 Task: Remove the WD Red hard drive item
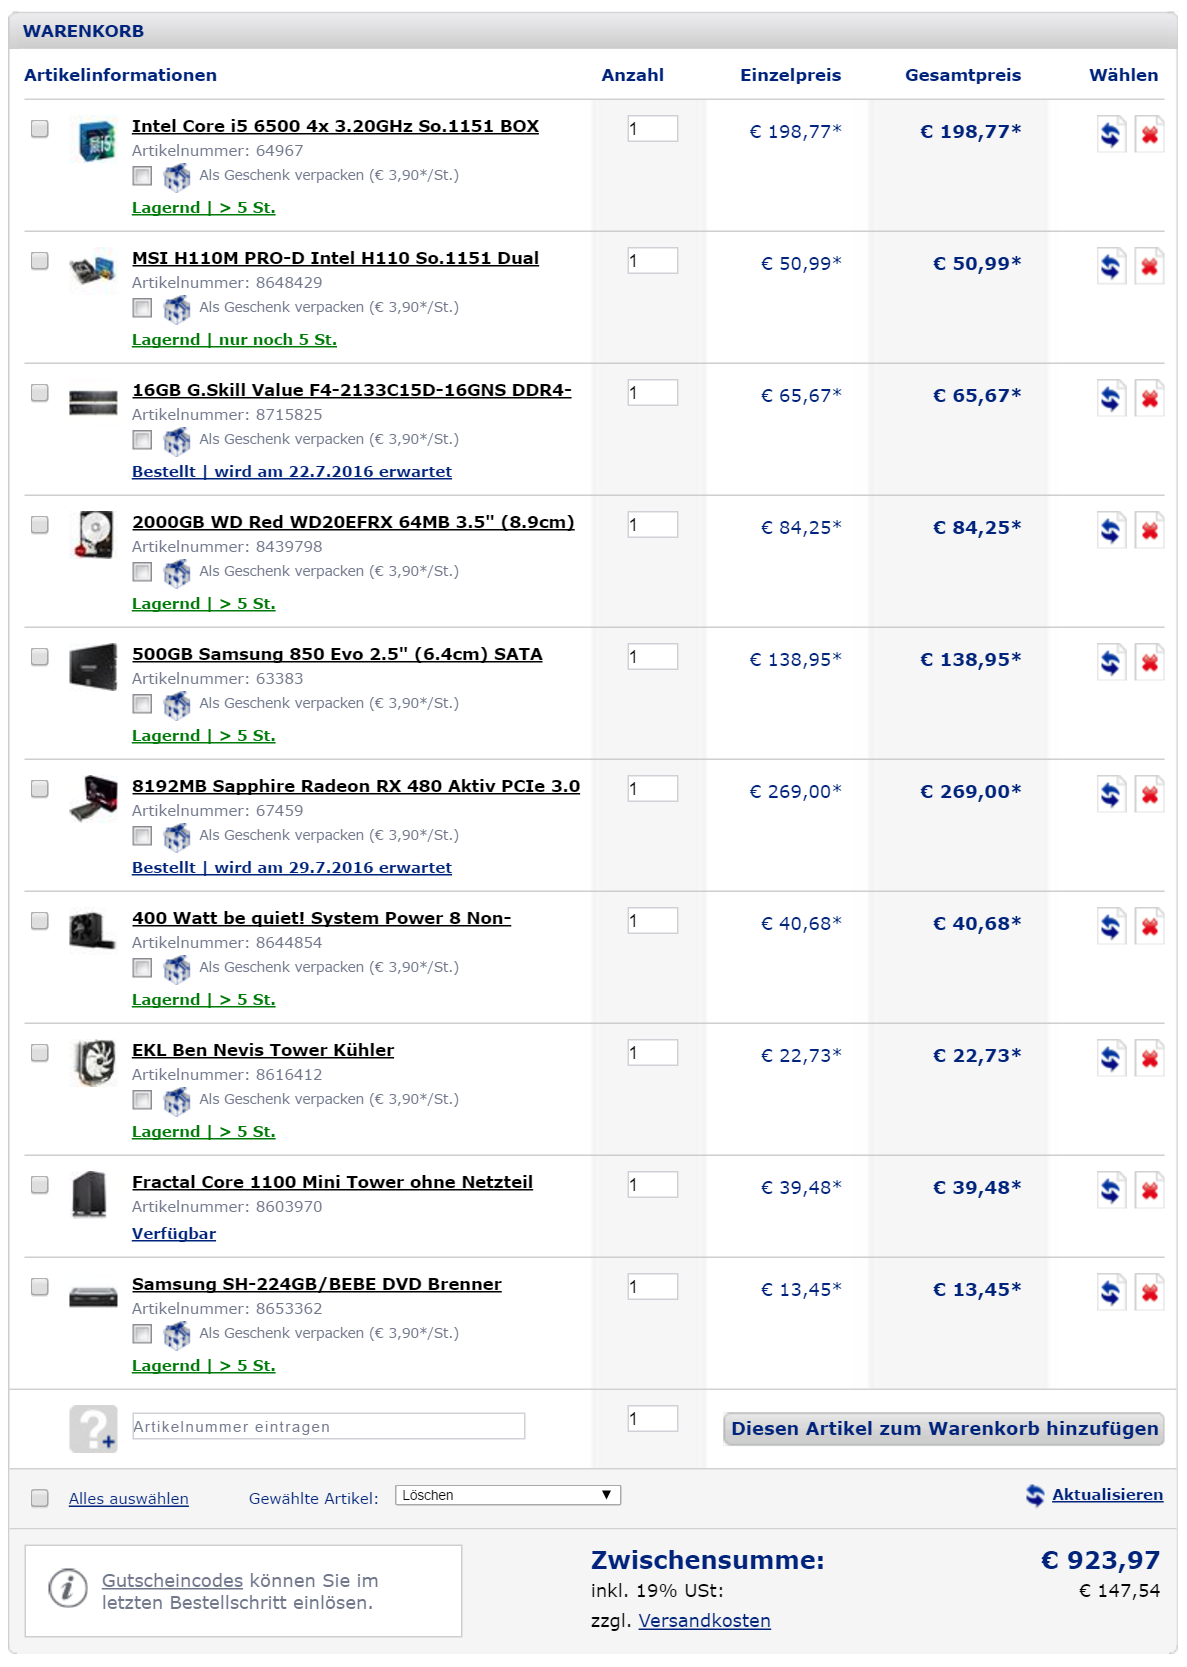pos(1150,530)
